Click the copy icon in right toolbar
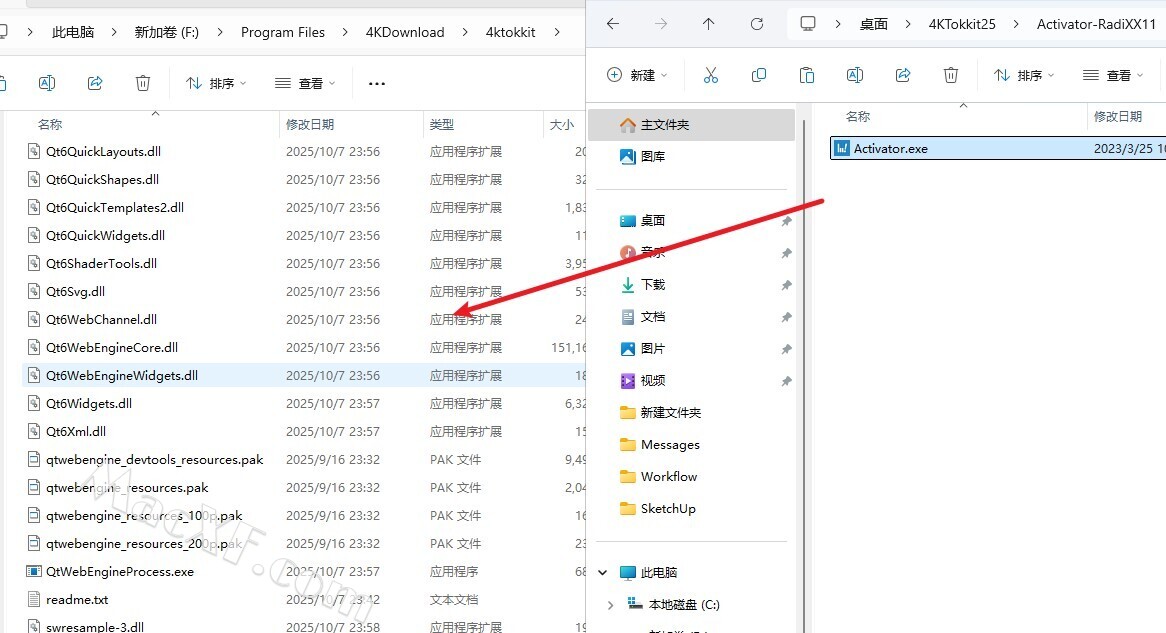This screenshot has width=1166, height=633. pos(759,75)
